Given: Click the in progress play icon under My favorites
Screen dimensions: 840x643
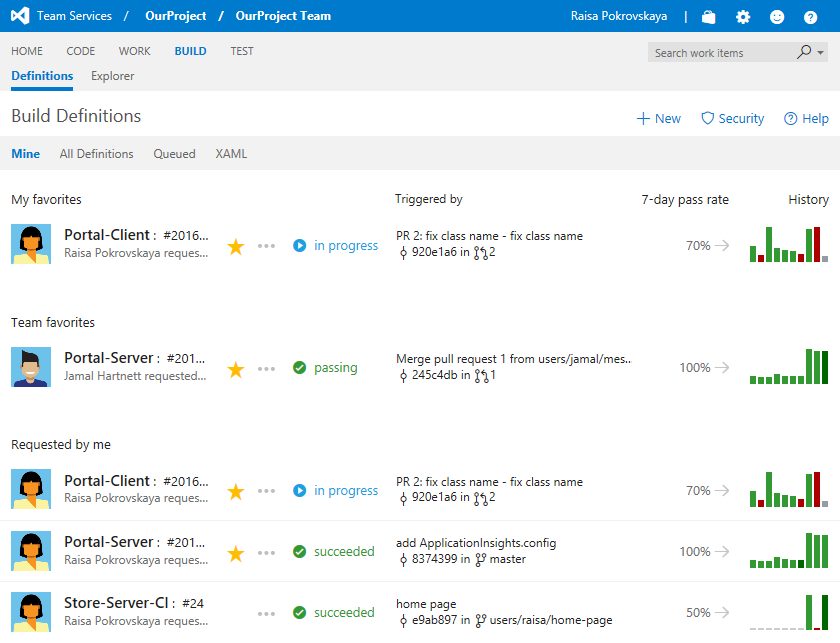Looking at the screenshot, I should [299, 245].
